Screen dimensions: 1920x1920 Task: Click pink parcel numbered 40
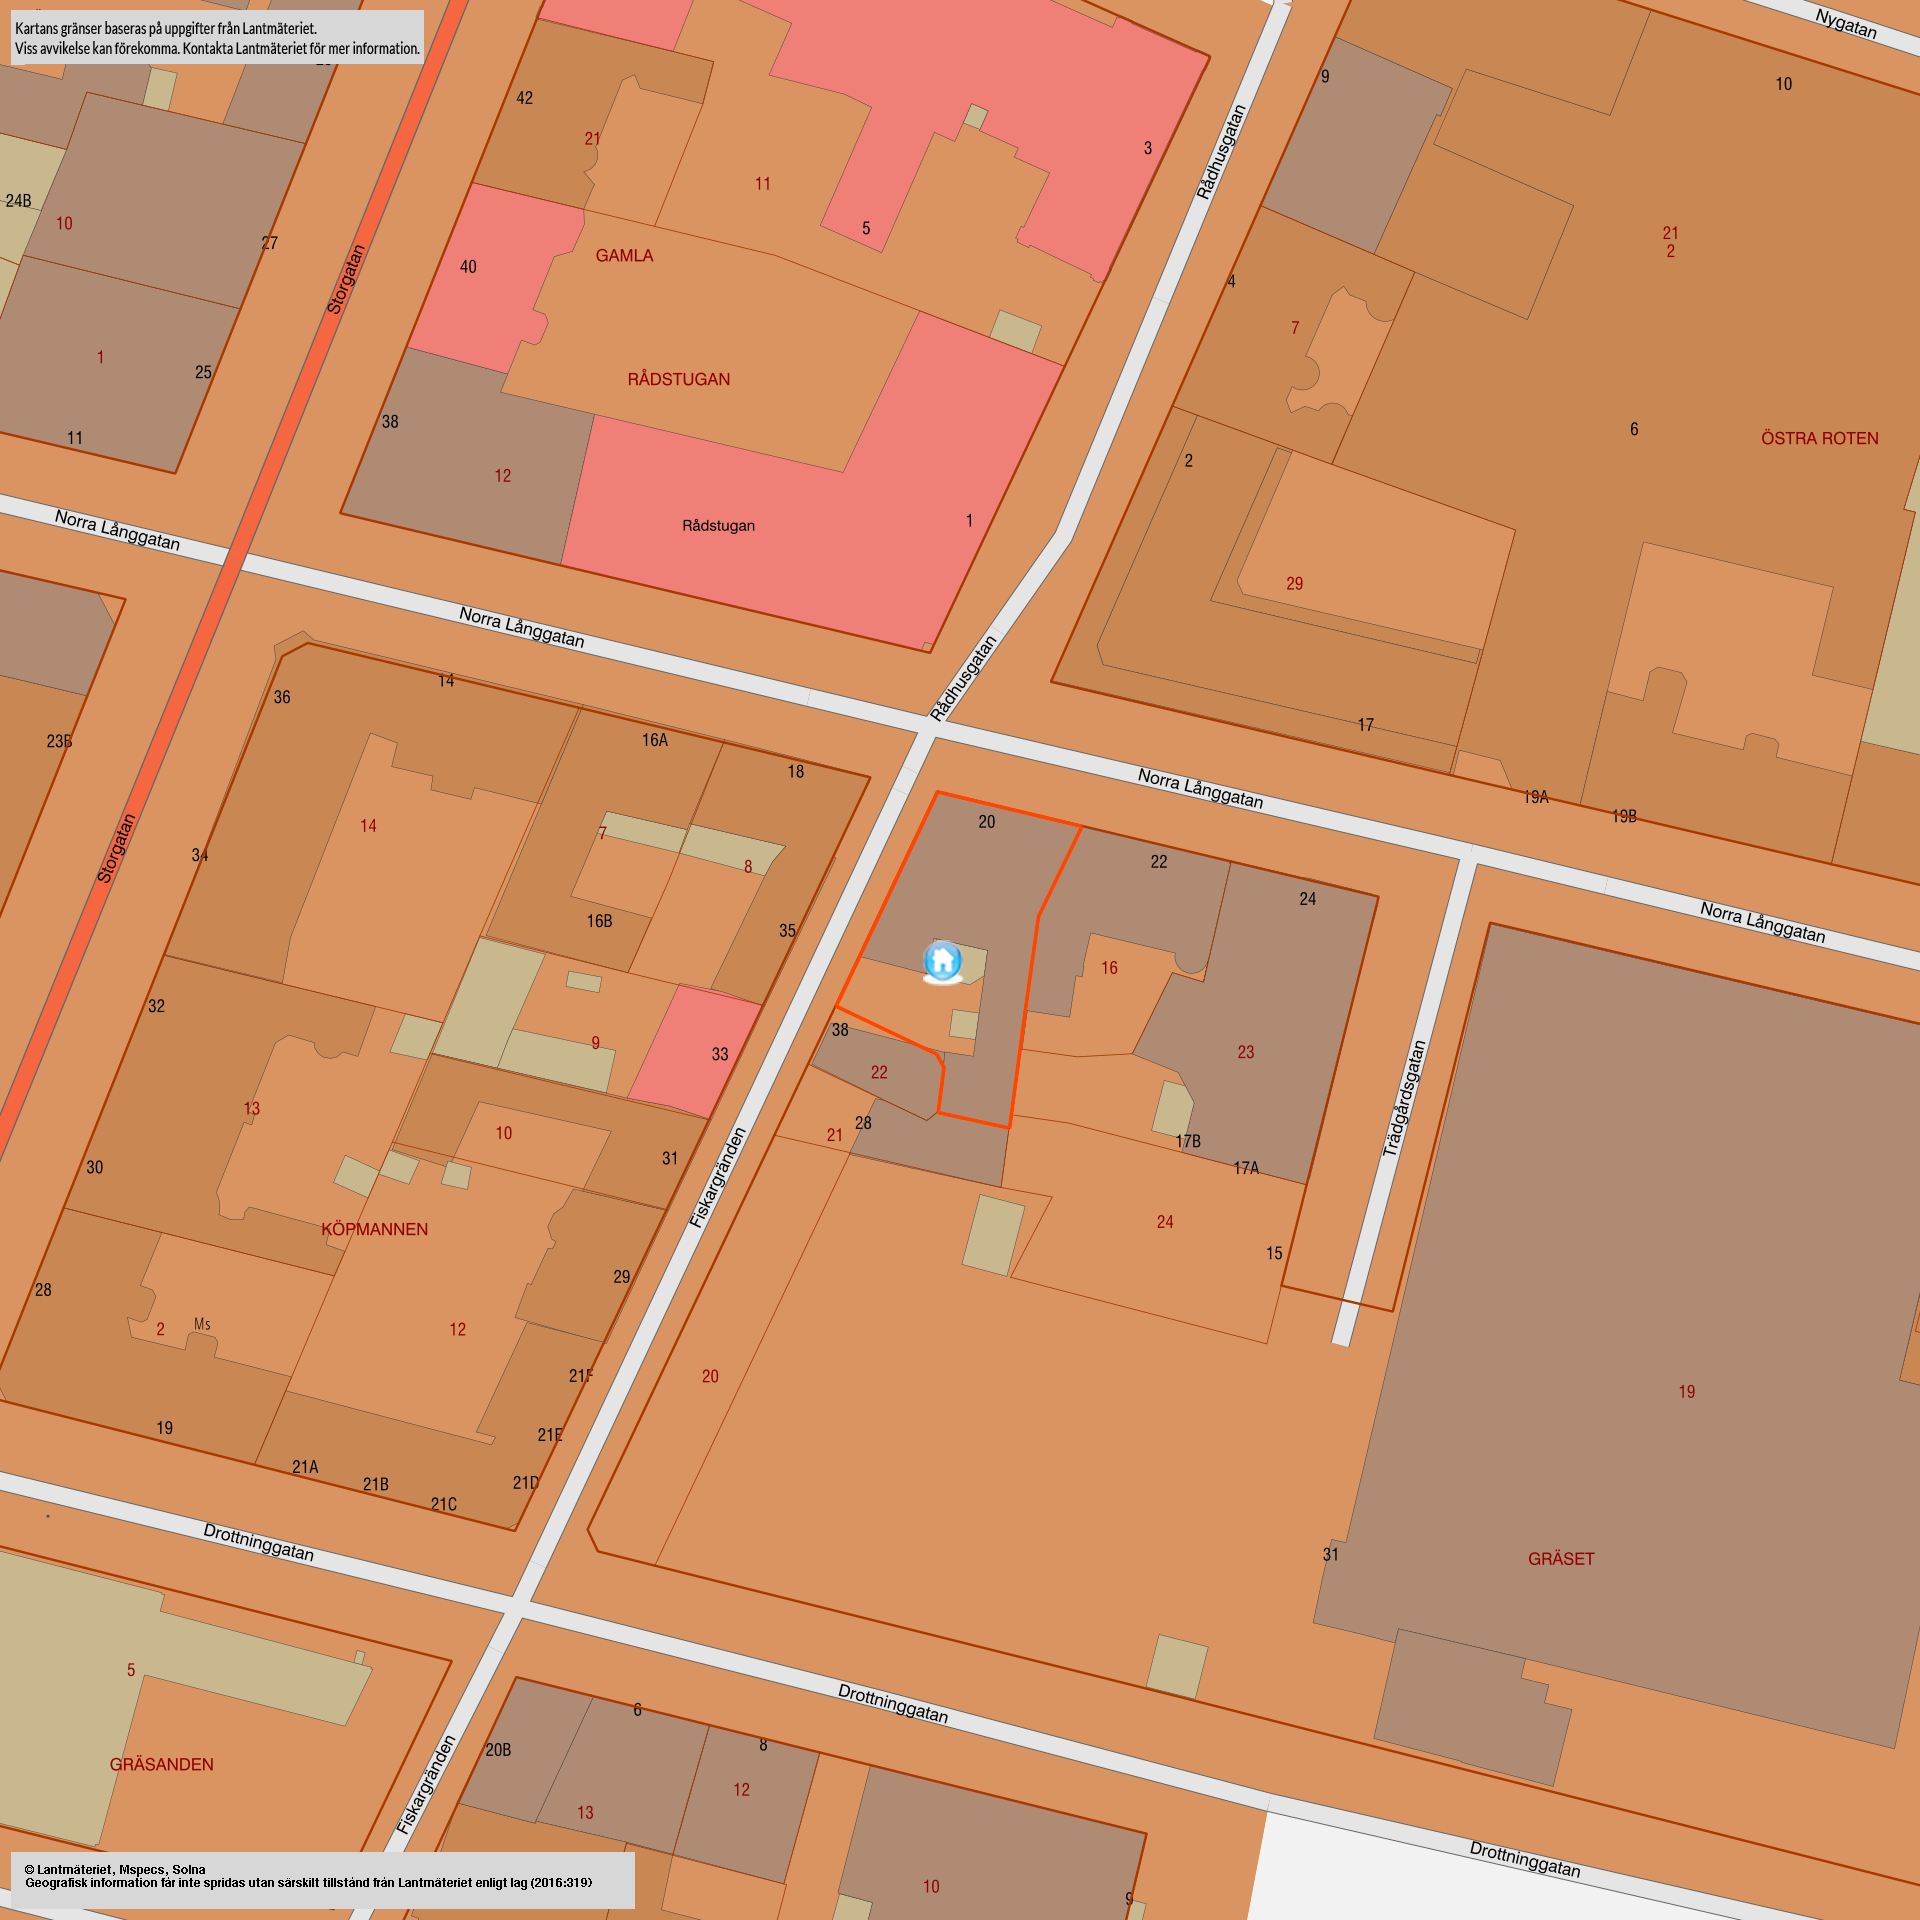[468, 267]
